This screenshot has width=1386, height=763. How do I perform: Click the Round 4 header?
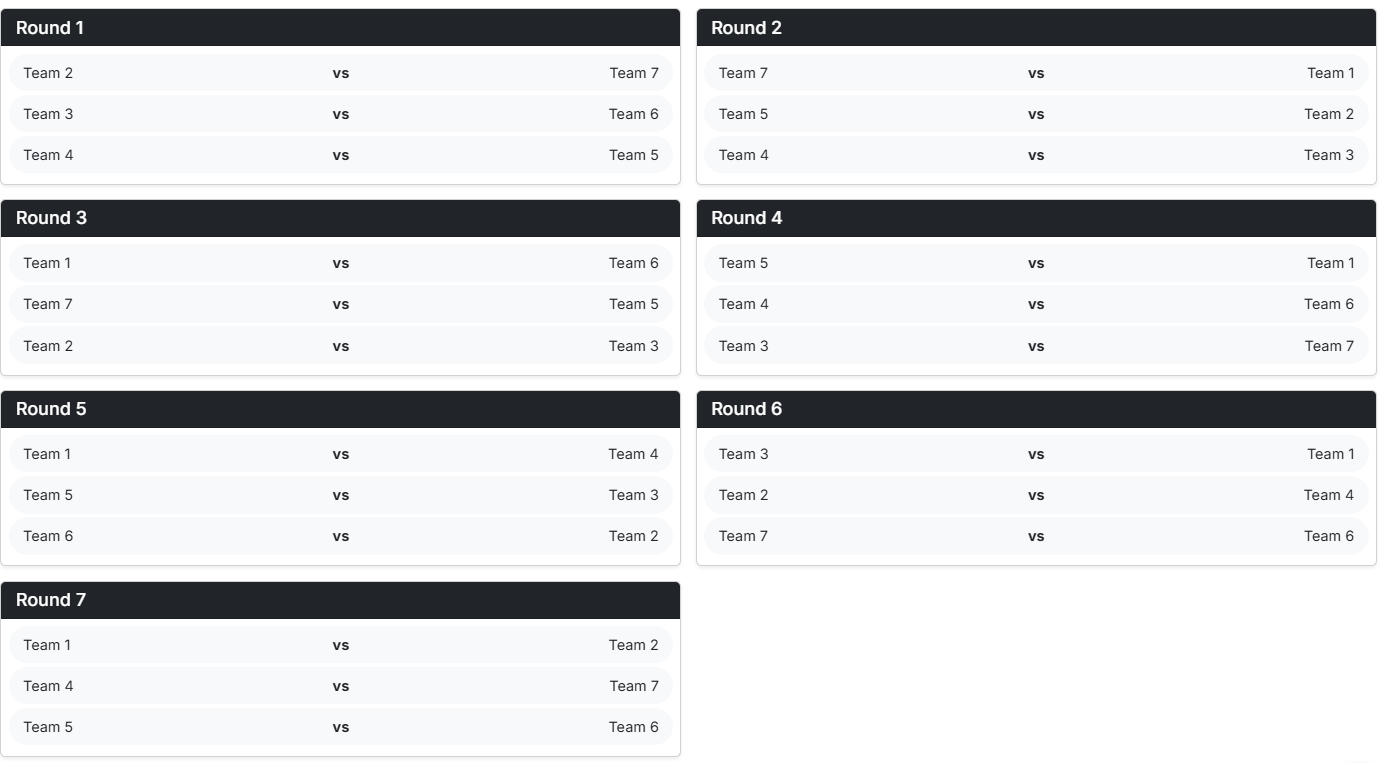point(747,218)
